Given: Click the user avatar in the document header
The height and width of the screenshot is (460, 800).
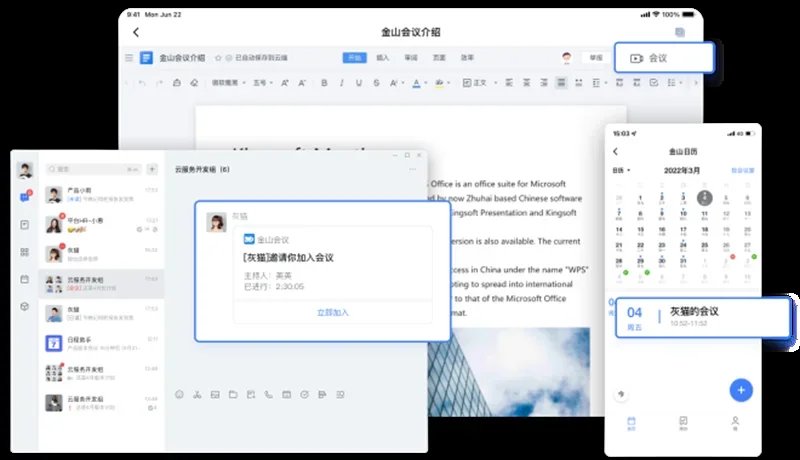Looking at the screenshot, I should (x=566, y=58).
